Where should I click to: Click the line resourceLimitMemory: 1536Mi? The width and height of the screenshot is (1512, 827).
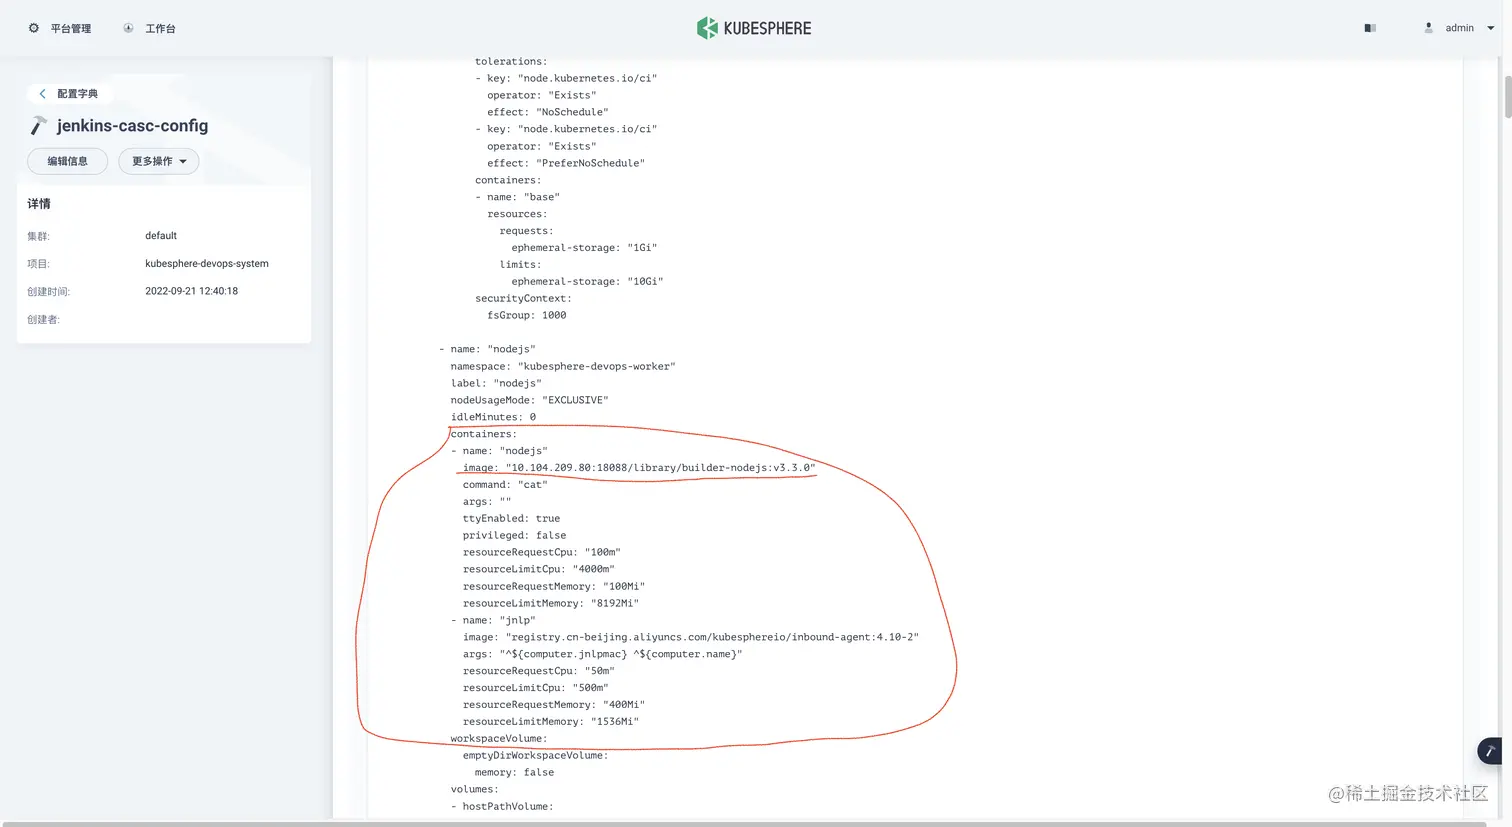550,721
